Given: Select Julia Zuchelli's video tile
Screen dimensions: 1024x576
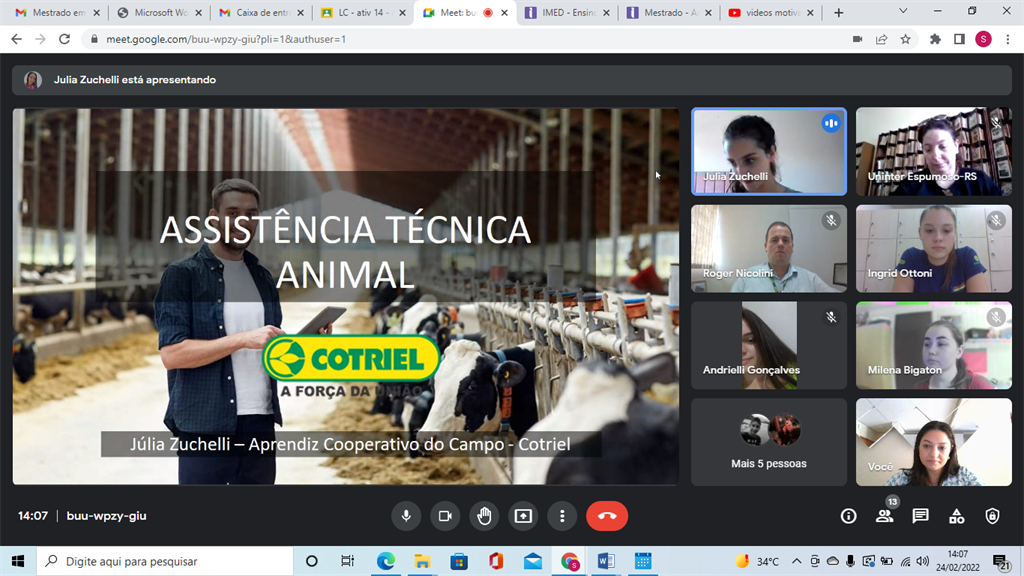Looking at the screenshot, I should pyautogui.click(x=769, y=152).
